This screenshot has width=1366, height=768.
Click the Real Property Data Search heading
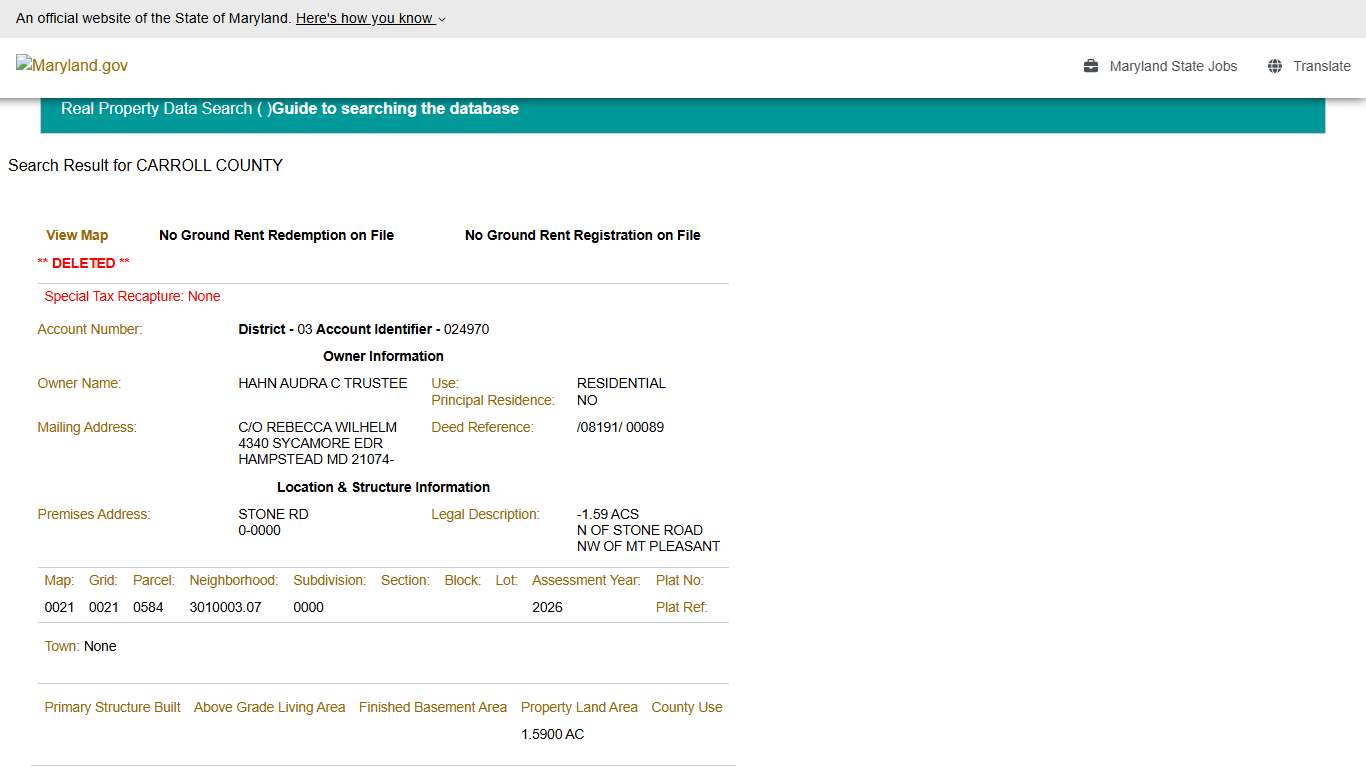[156, 109]
